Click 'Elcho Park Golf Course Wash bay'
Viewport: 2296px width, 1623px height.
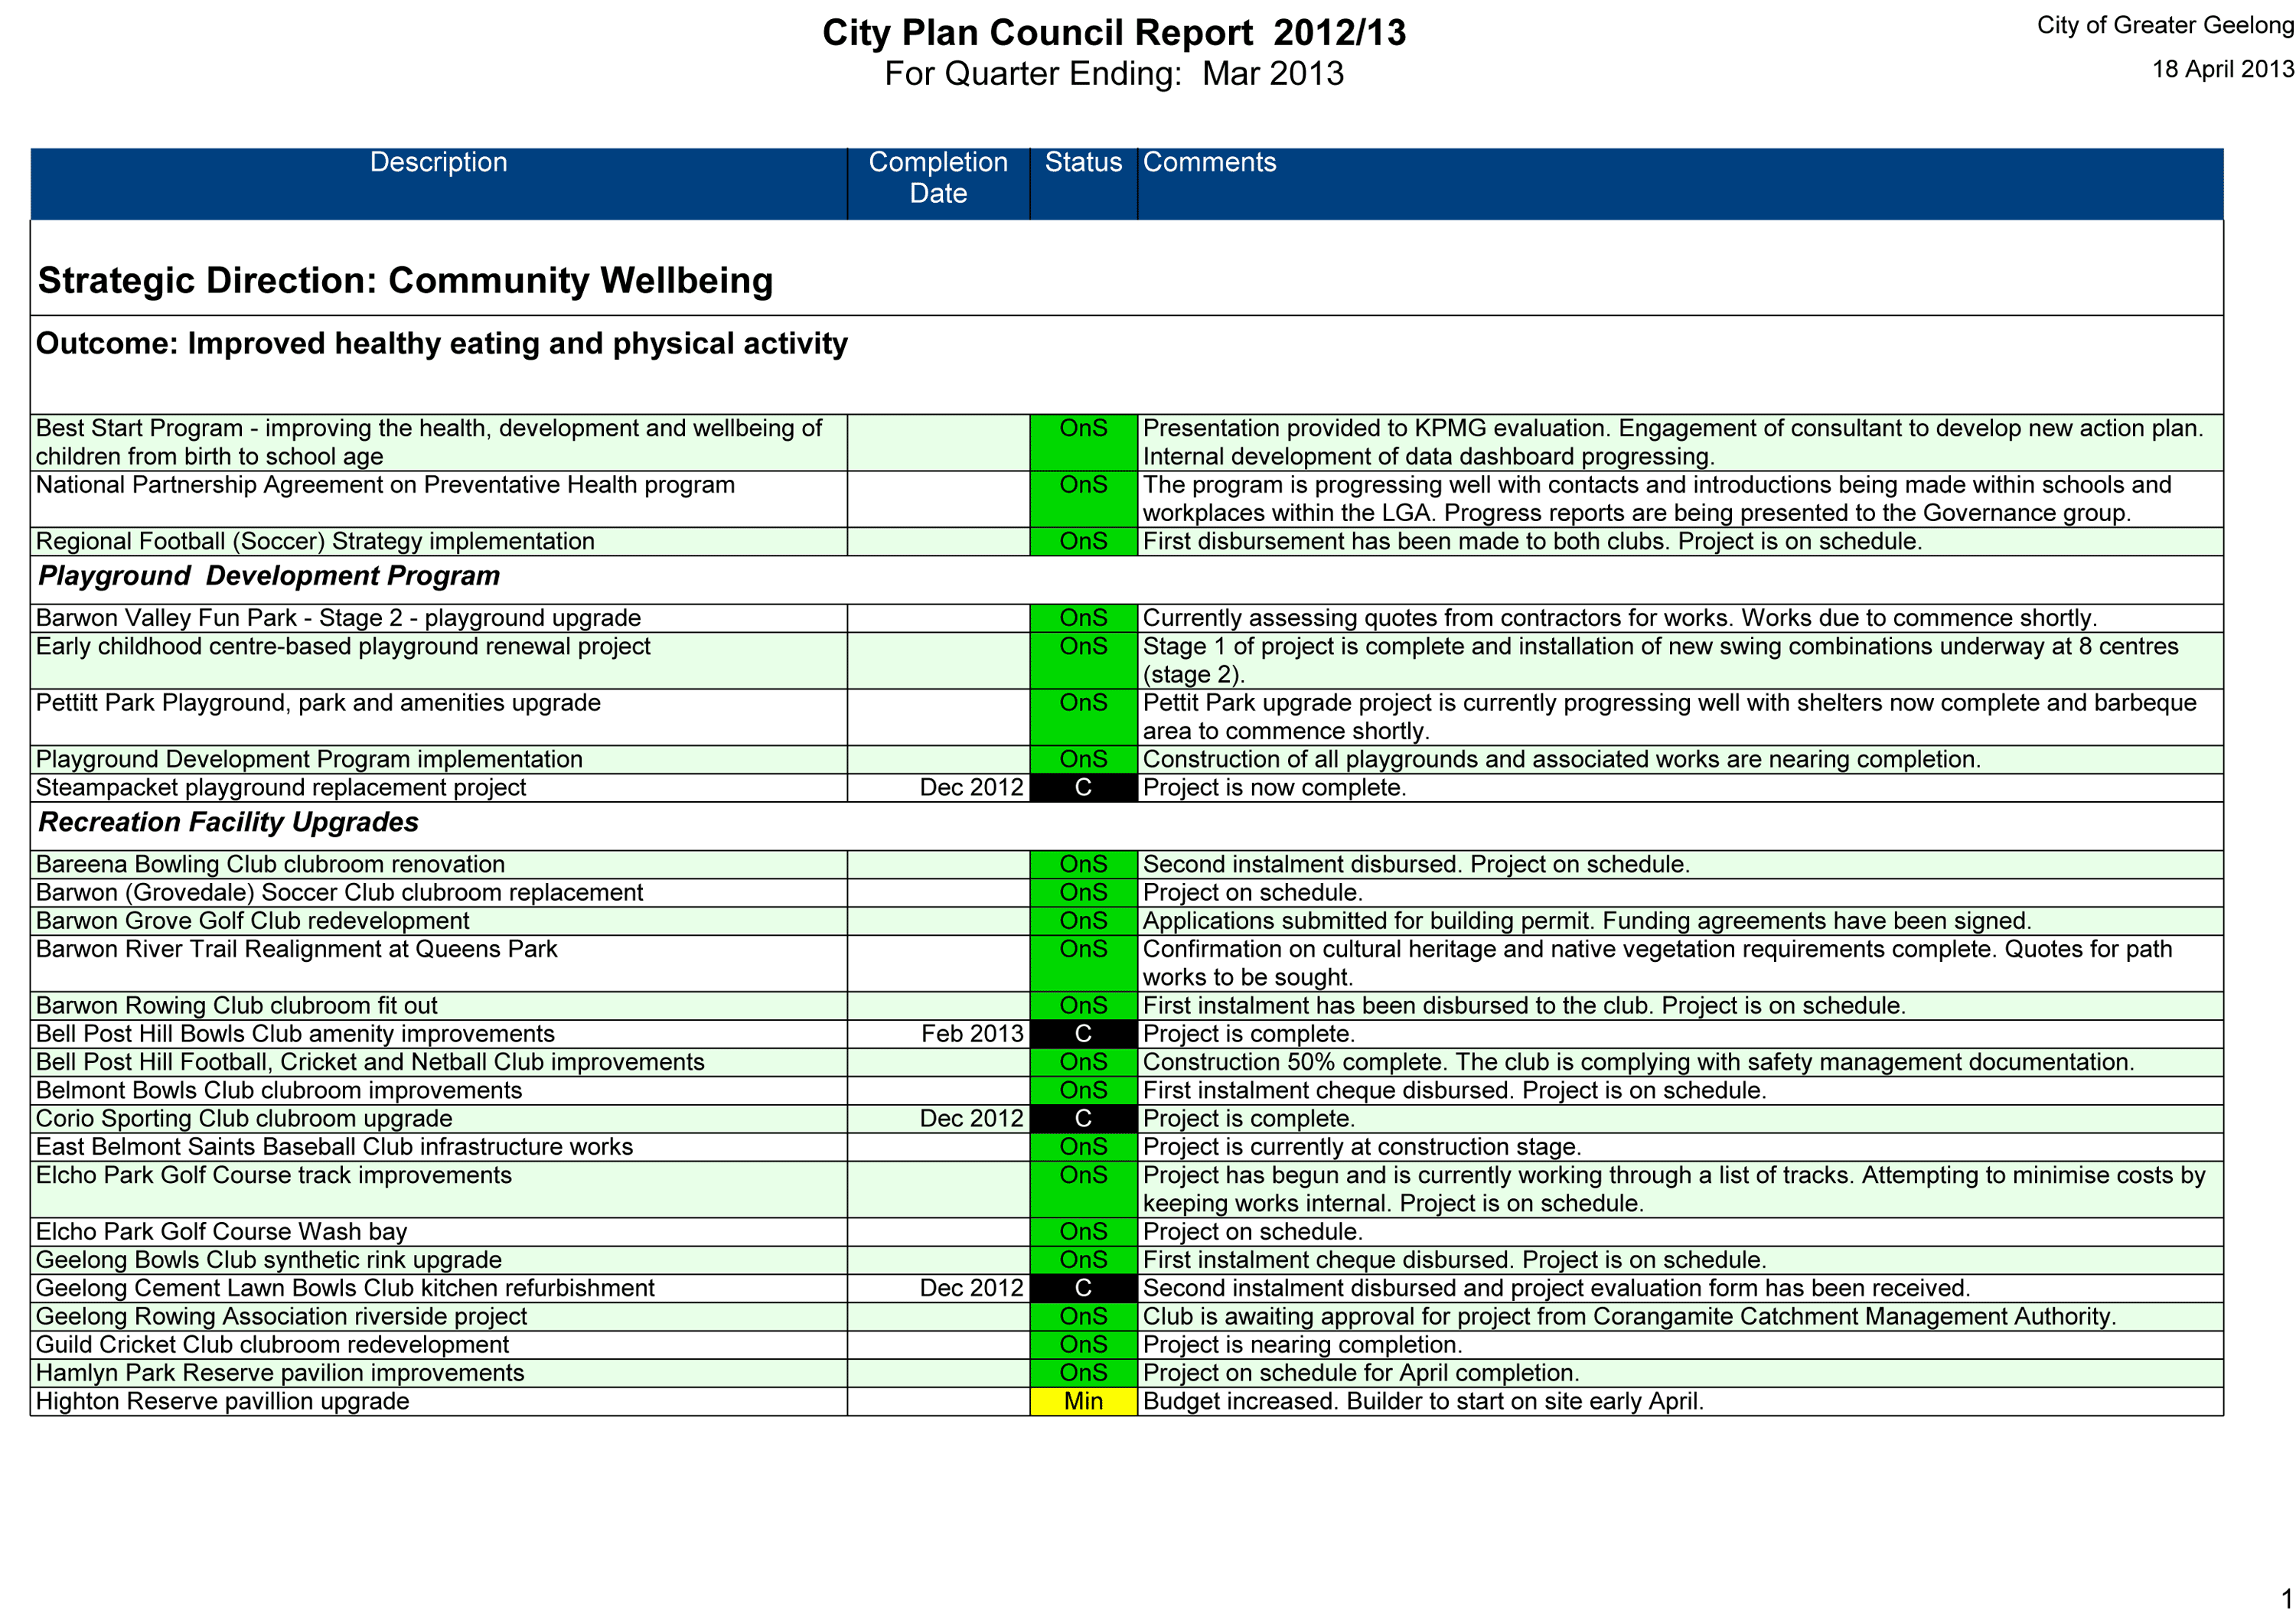(x=221, y=1232)
